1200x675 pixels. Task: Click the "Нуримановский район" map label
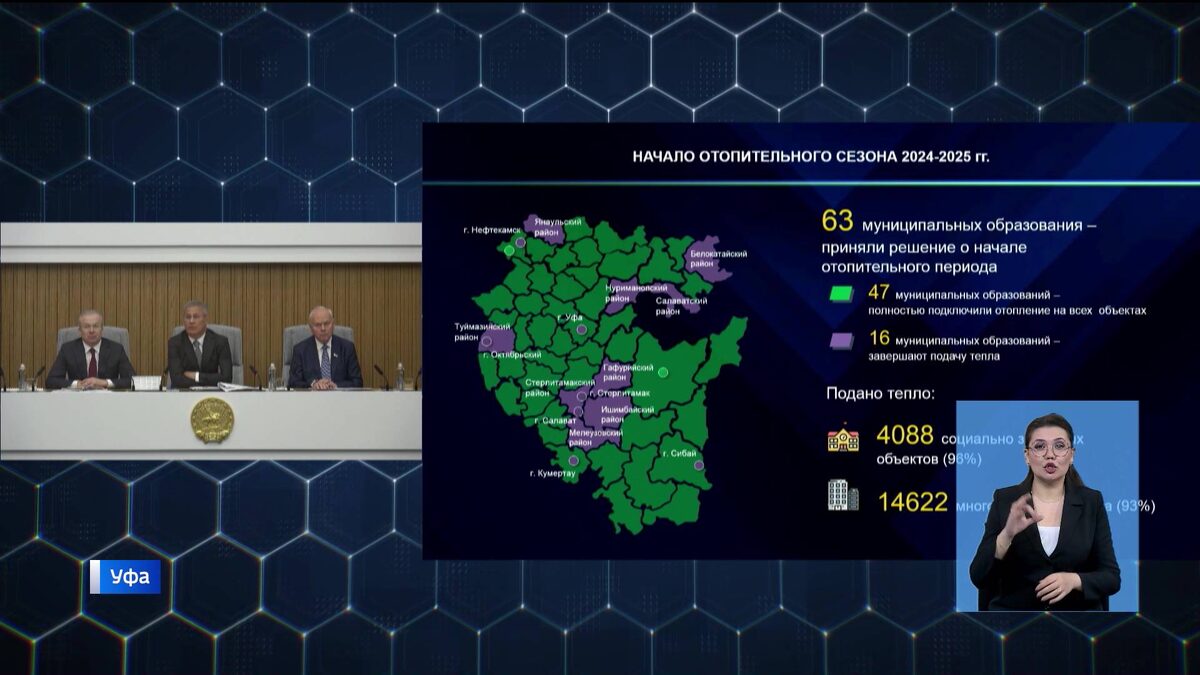(x=636, y=291)
